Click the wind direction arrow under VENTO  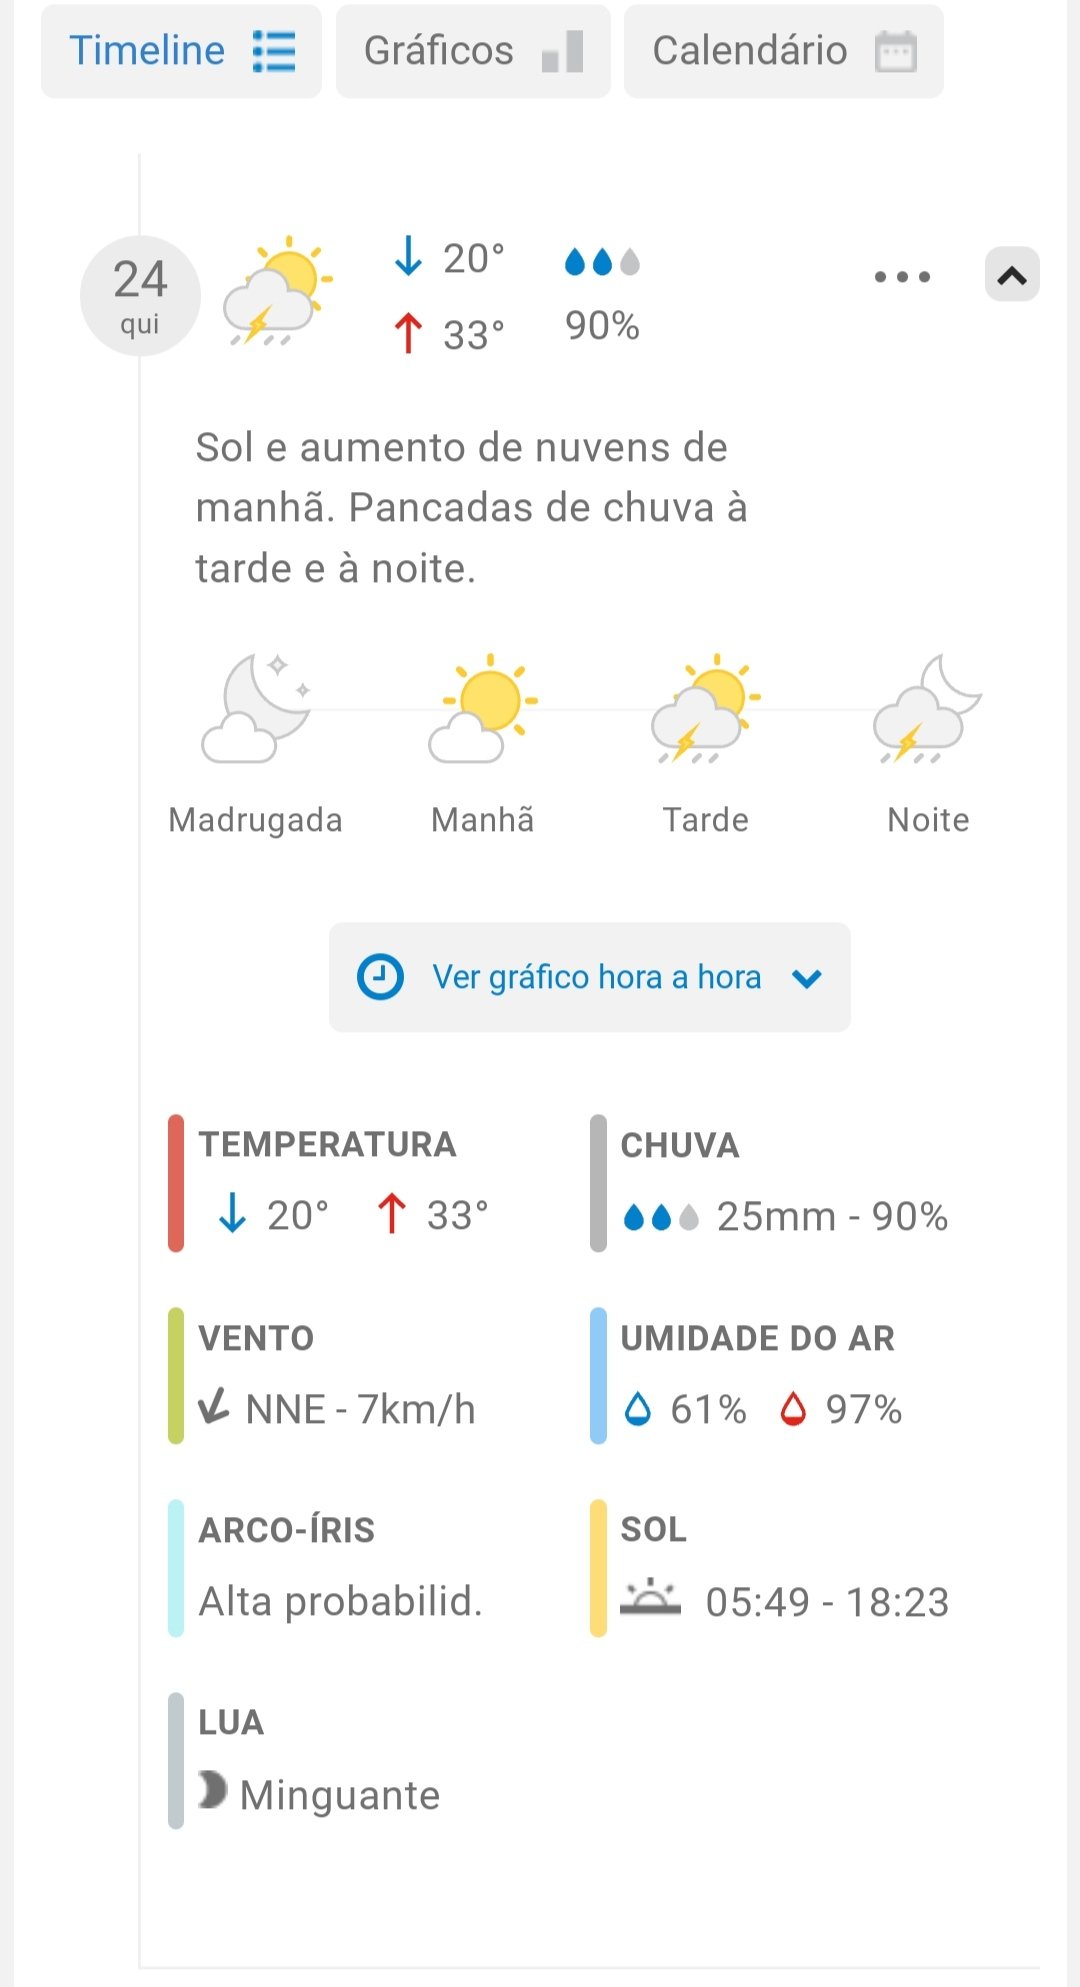click(x=214, y=1406)
